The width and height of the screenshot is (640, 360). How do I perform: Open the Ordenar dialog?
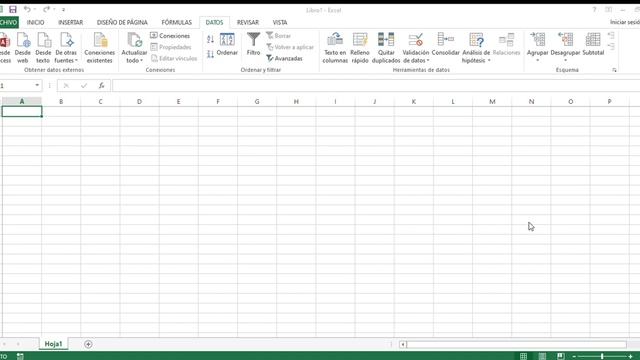coord(227,44)
